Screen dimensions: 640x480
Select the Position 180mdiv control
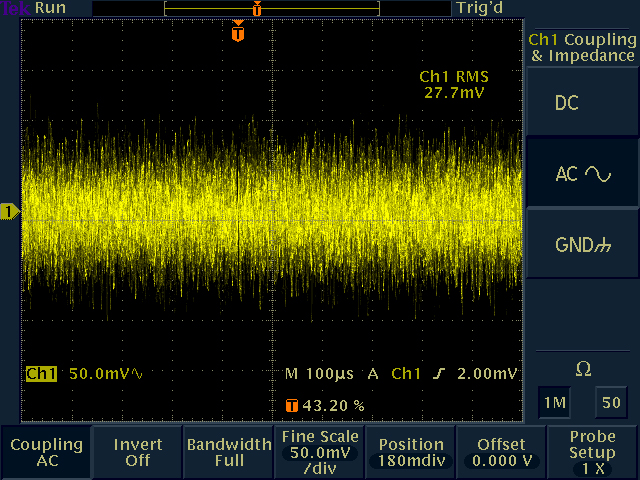tap(411, 452)
